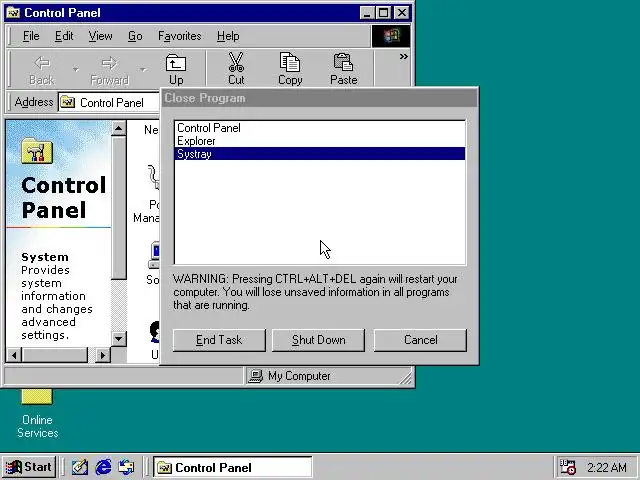Click the Shut Down button
Viewport: 640px width, 480px height.
318,340
